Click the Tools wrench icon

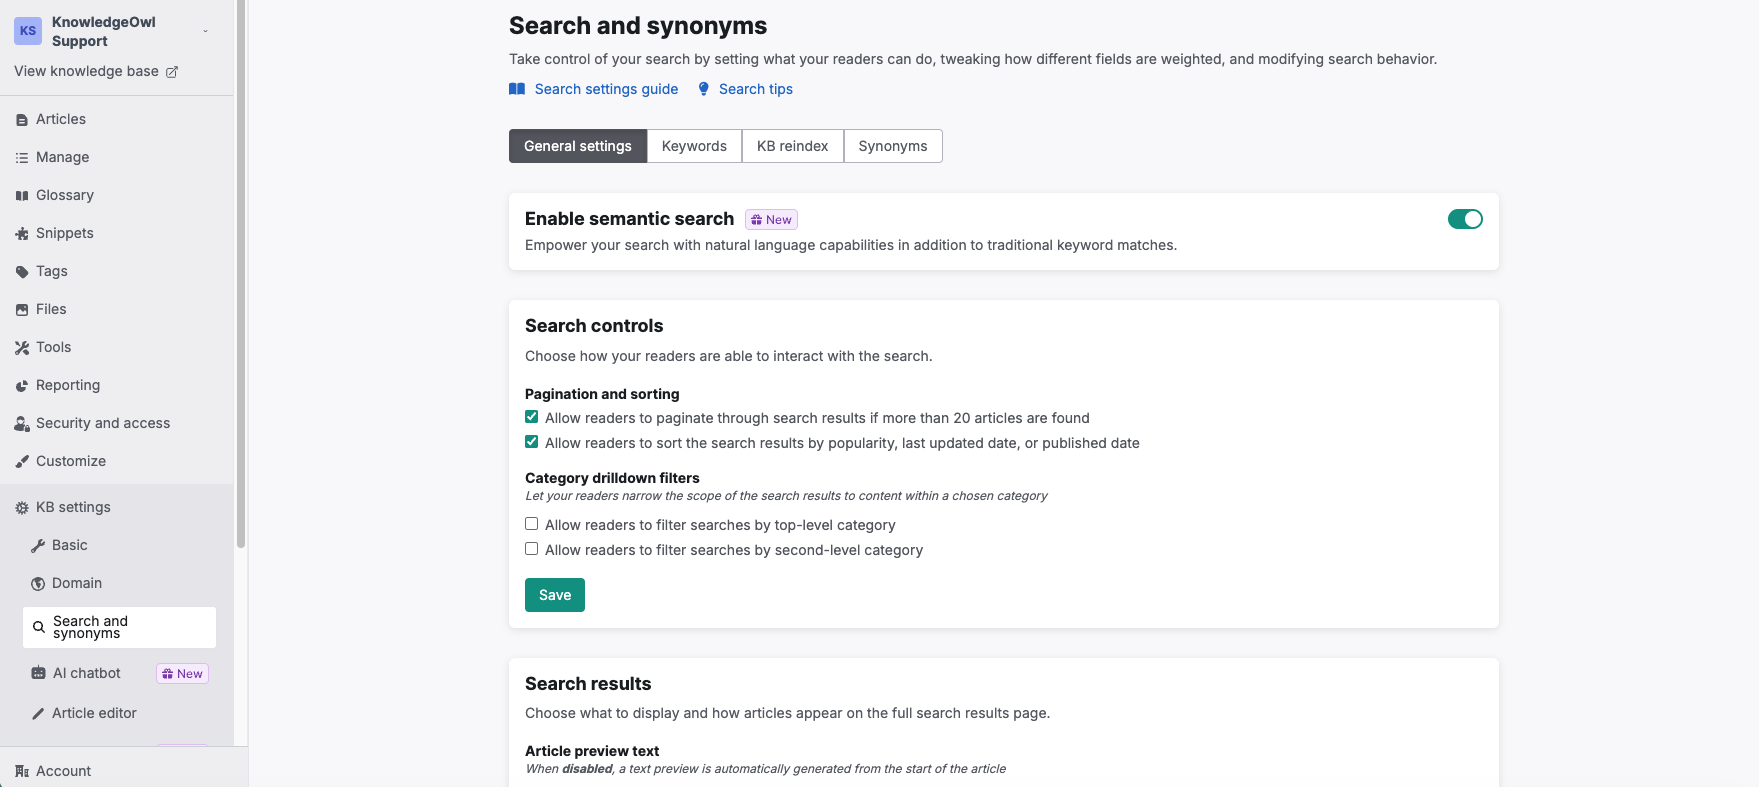point(22,348)
